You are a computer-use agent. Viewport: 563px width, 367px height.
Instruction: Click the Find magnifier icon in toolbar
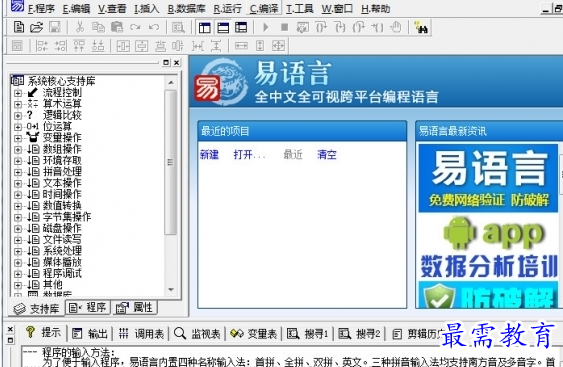[178, 27]
